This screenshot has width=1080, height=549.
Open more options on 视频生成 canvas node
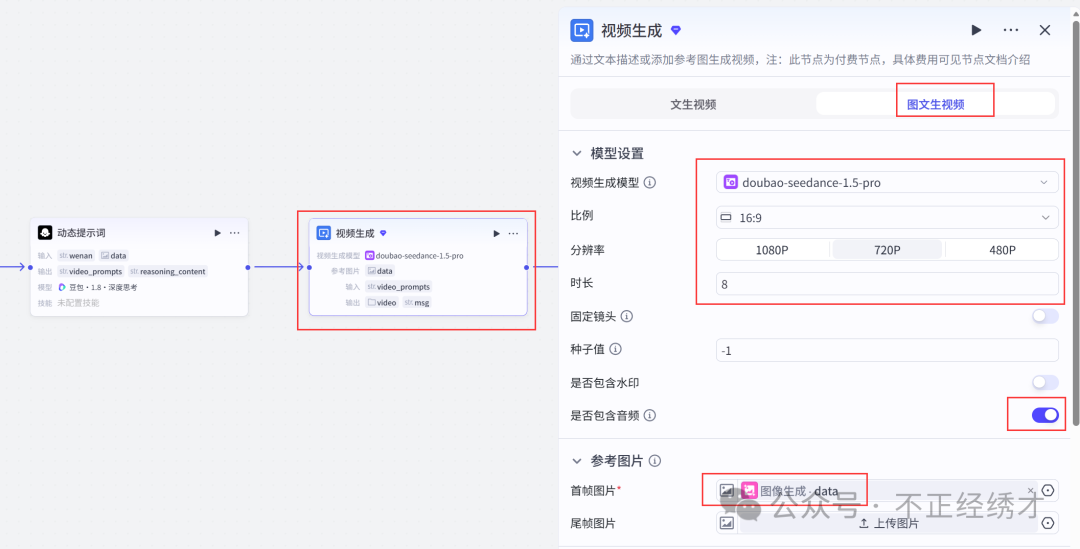(x=513, y=234)
